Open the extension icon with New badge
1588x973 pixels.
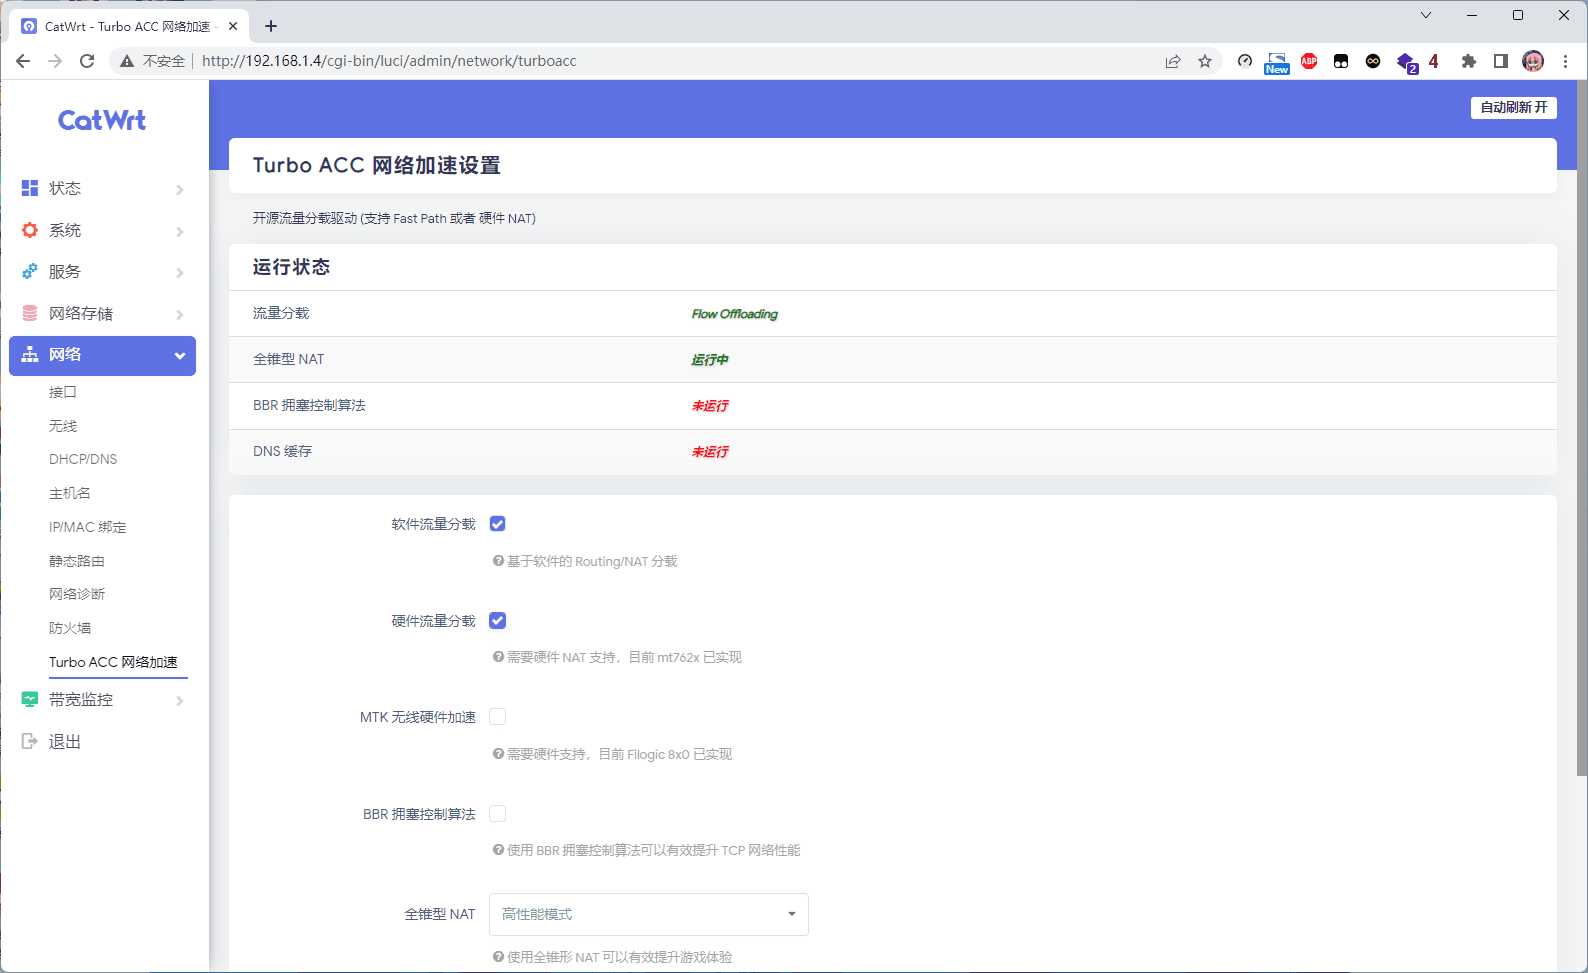click(1277, 63)
